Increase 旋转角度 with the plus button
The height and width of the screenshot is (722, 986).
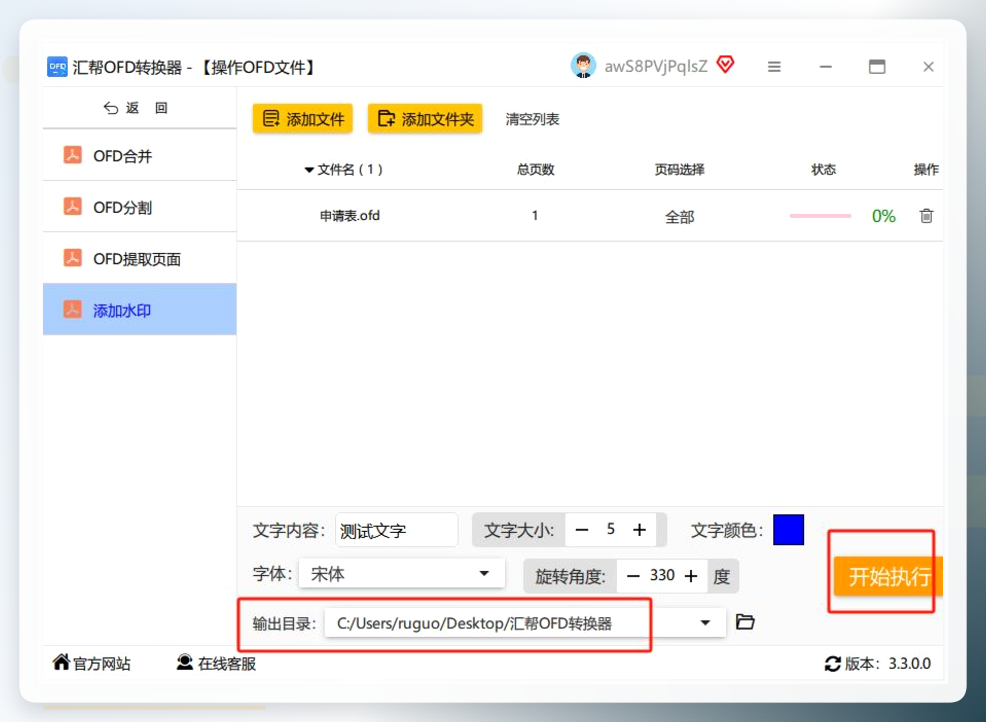tap(691, 576)
